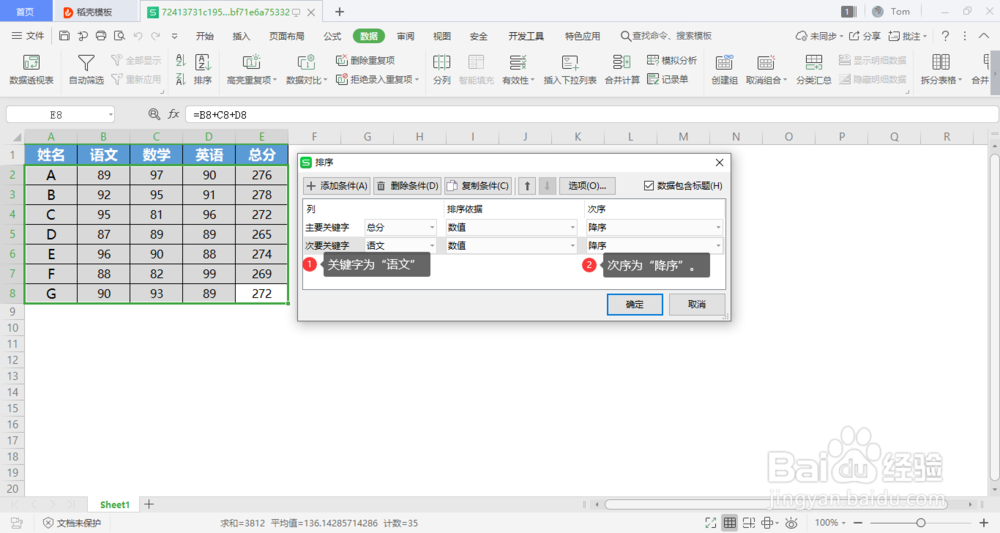1000x533 pixels.
Task: Add a new sheet with plus button
Action: click(x=149, y=504)
